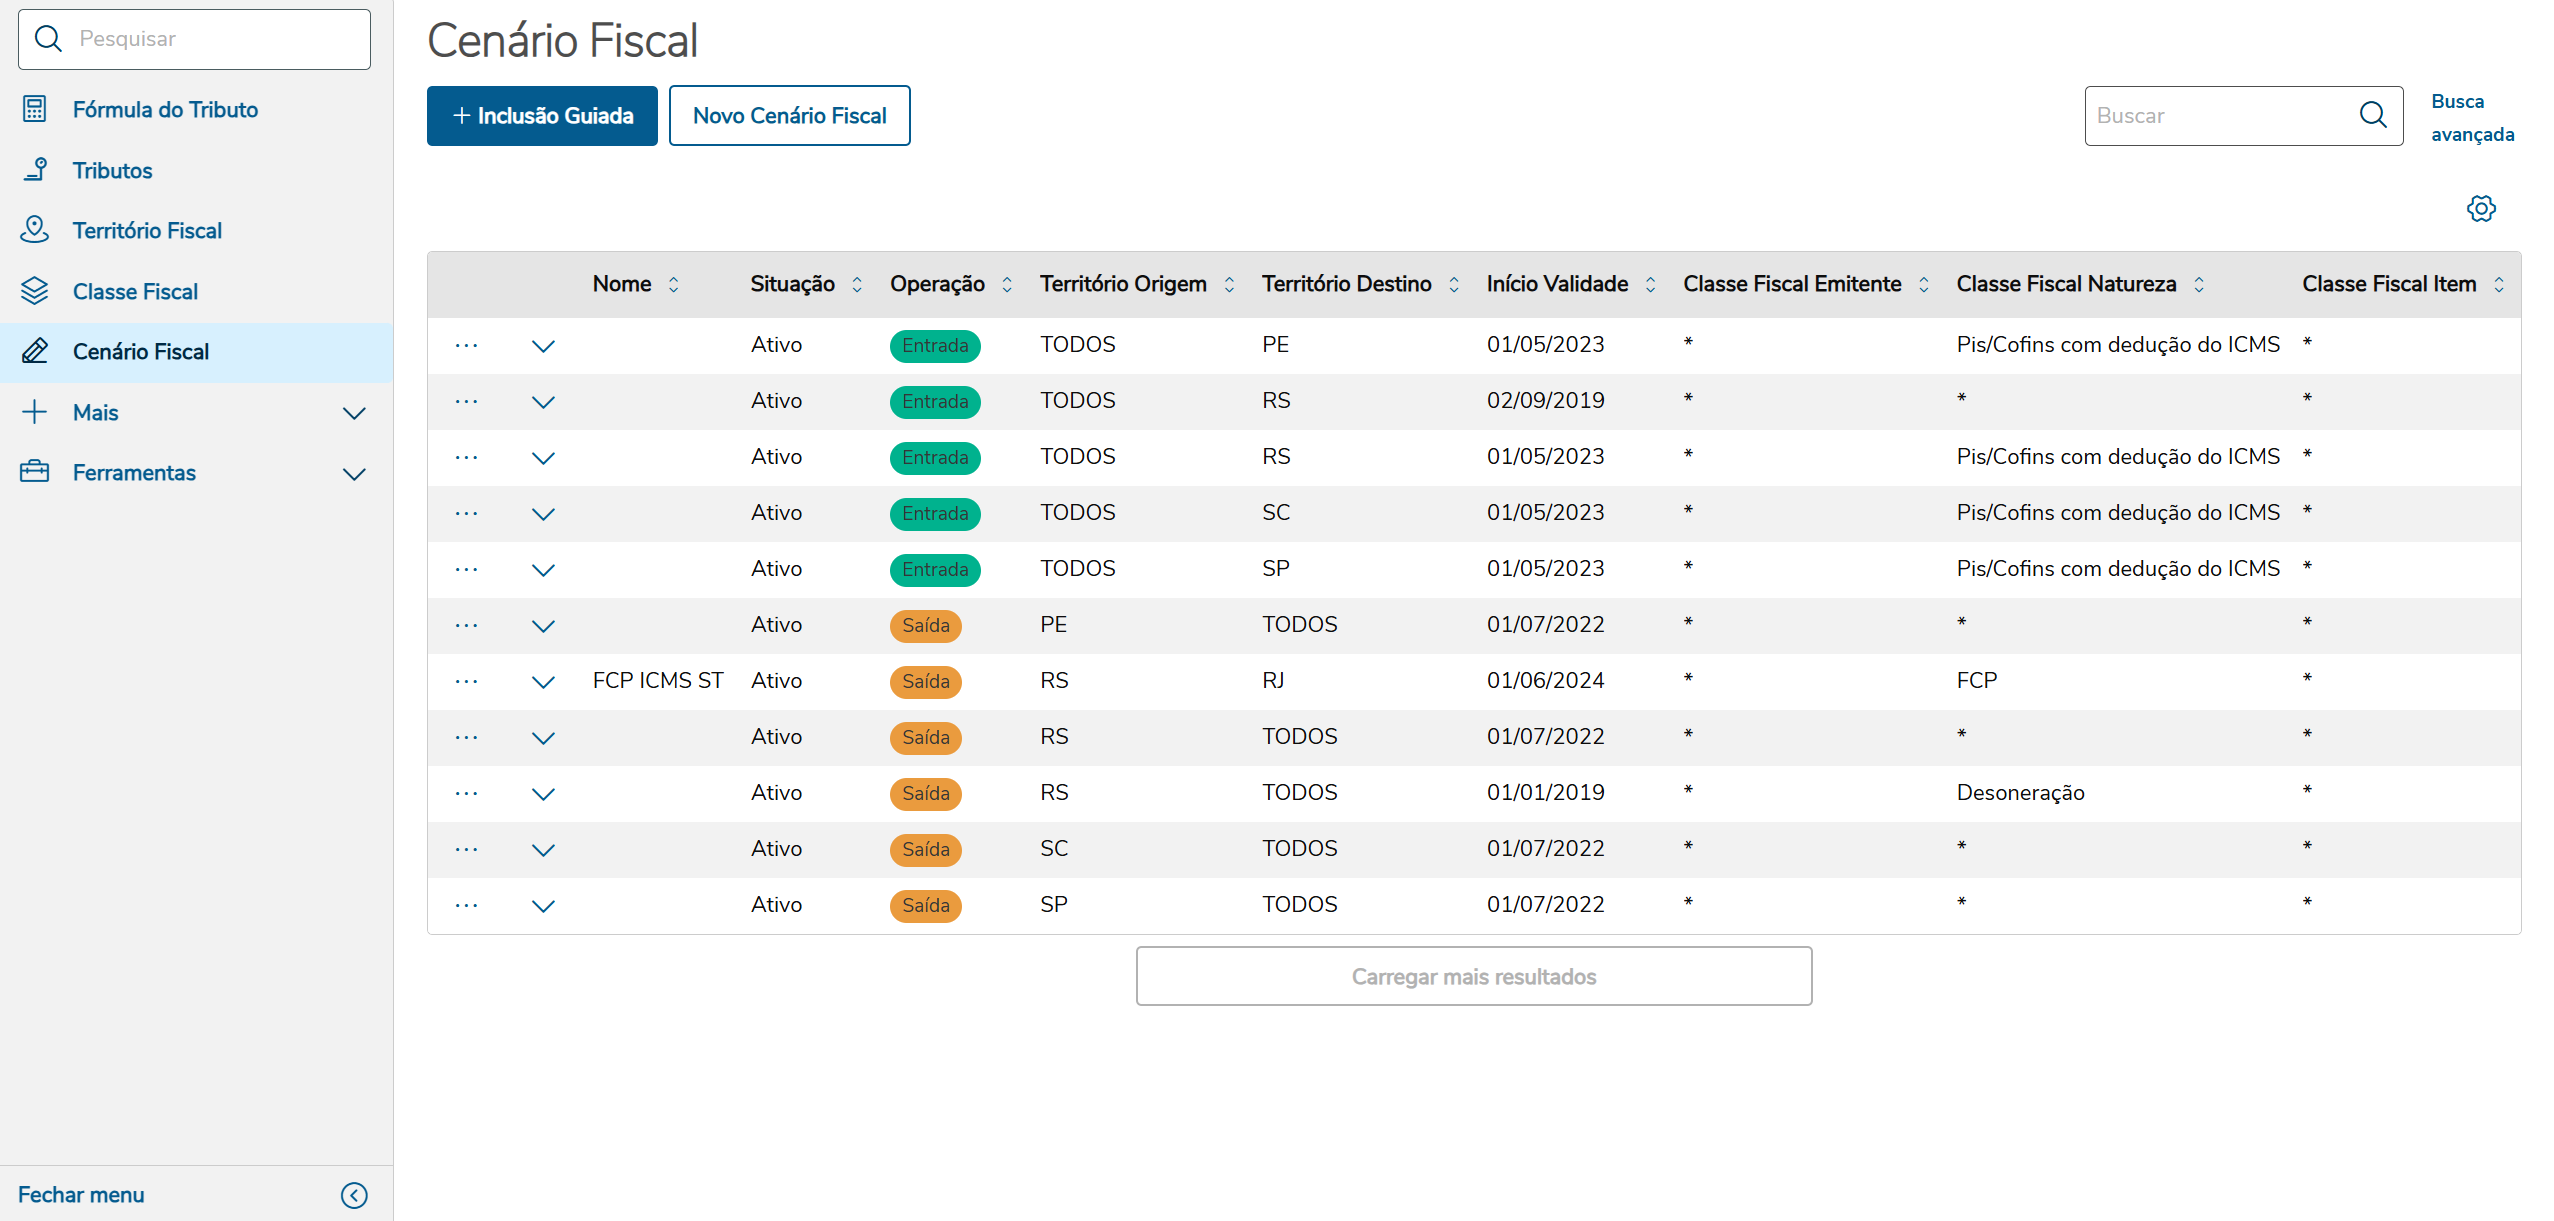This screenshot has width=2554, height=1221.
Task: Toggle sort on Início Validade column
Action: (x=1650, y=285)
